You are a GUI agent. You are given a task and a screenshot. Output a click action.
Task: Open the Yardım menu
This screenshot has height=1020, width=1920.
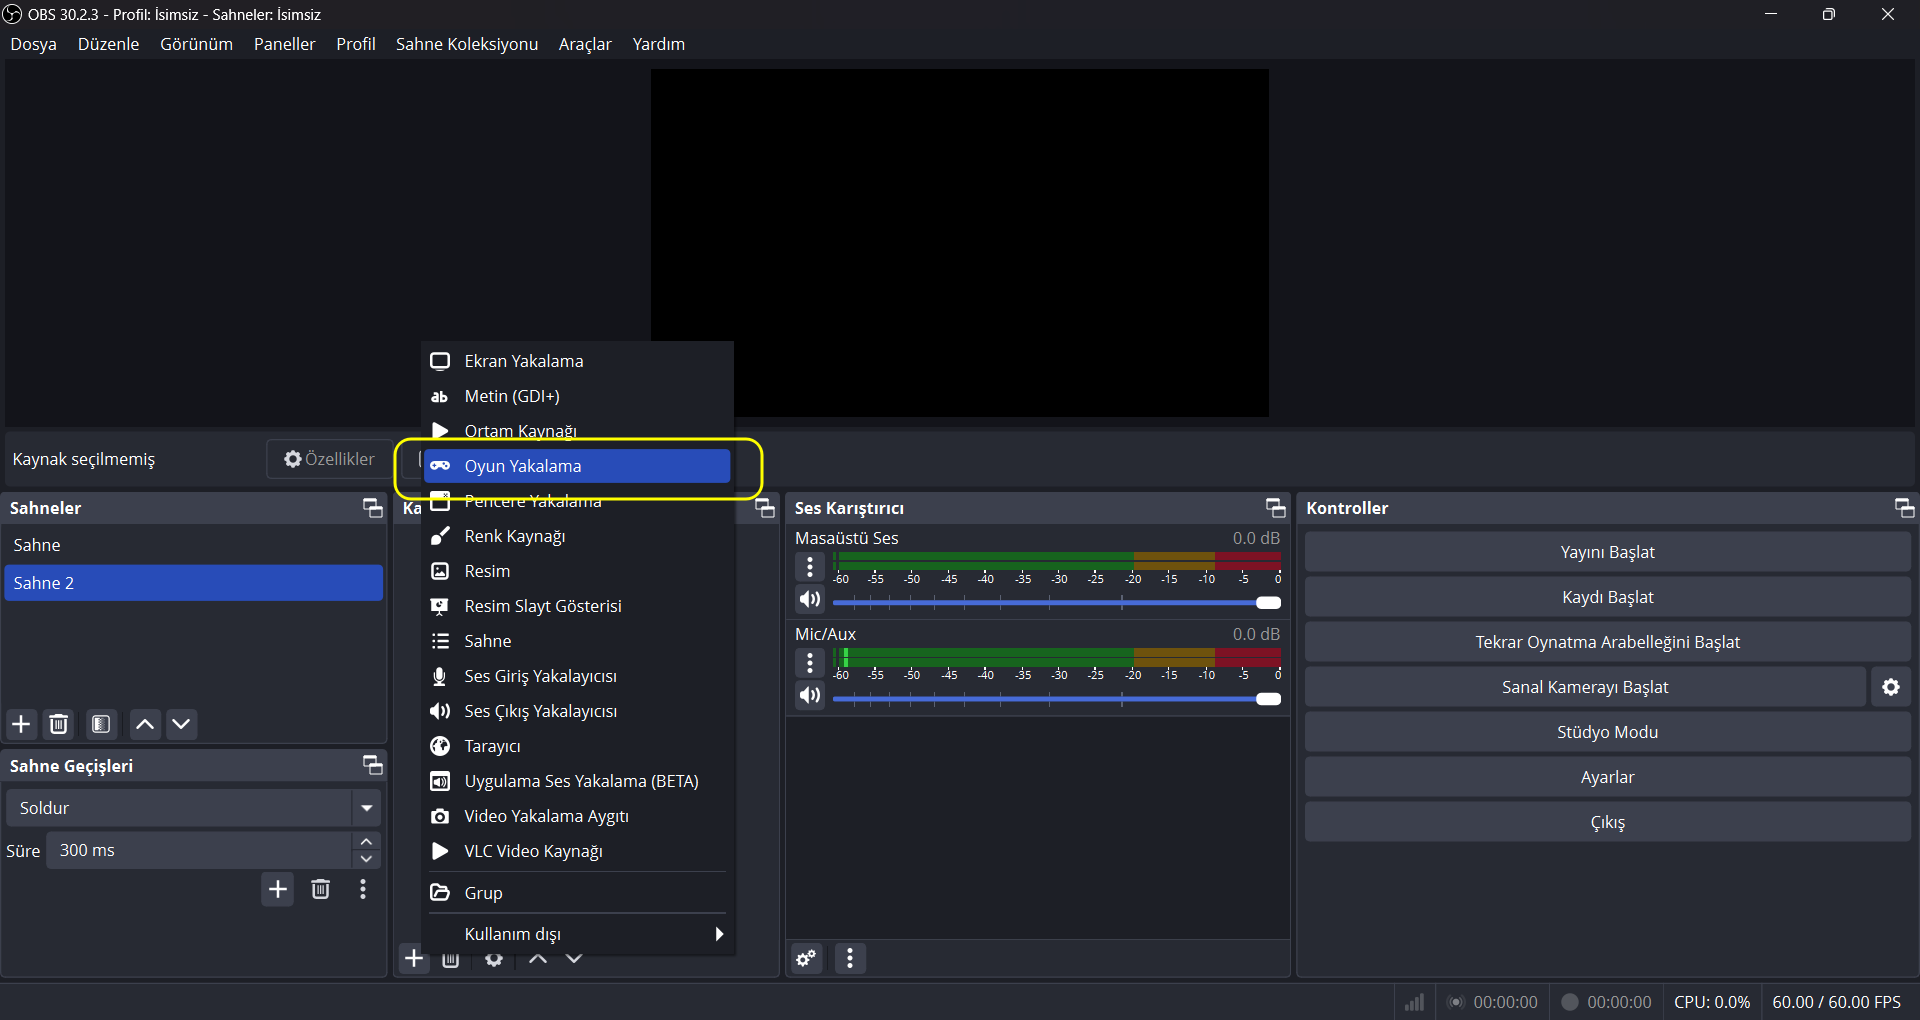[659, 44]
